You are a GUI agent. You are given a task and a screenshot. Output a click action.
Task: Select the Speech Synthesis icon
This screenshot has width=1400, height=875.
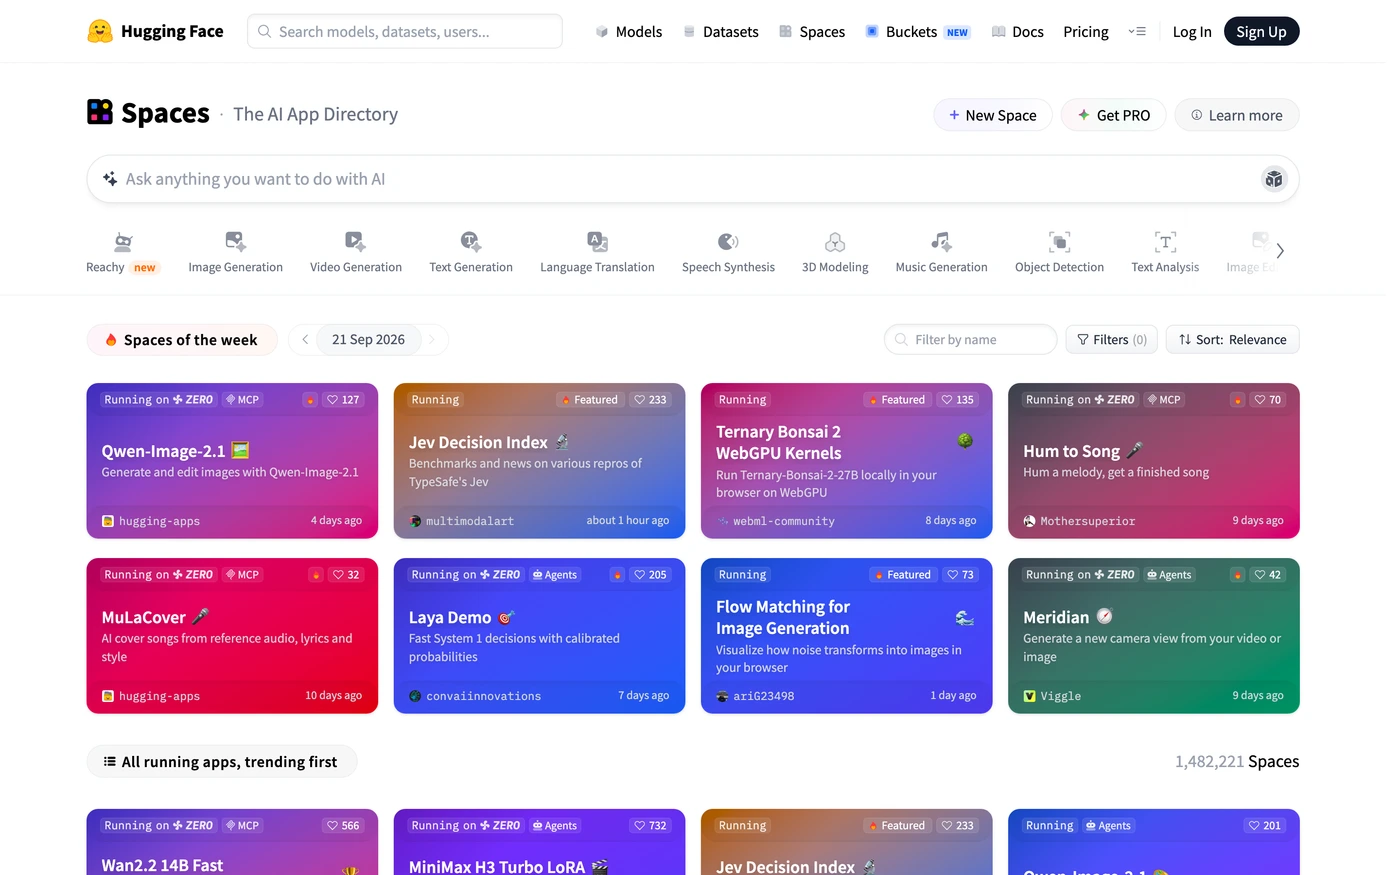click(728, 241)
